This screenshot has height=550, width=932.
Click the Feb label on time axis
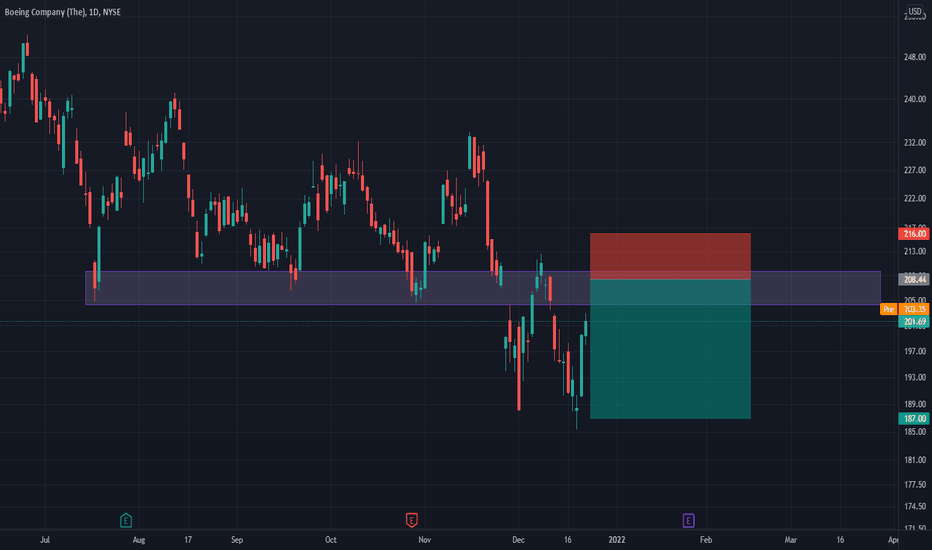point(706,540)
